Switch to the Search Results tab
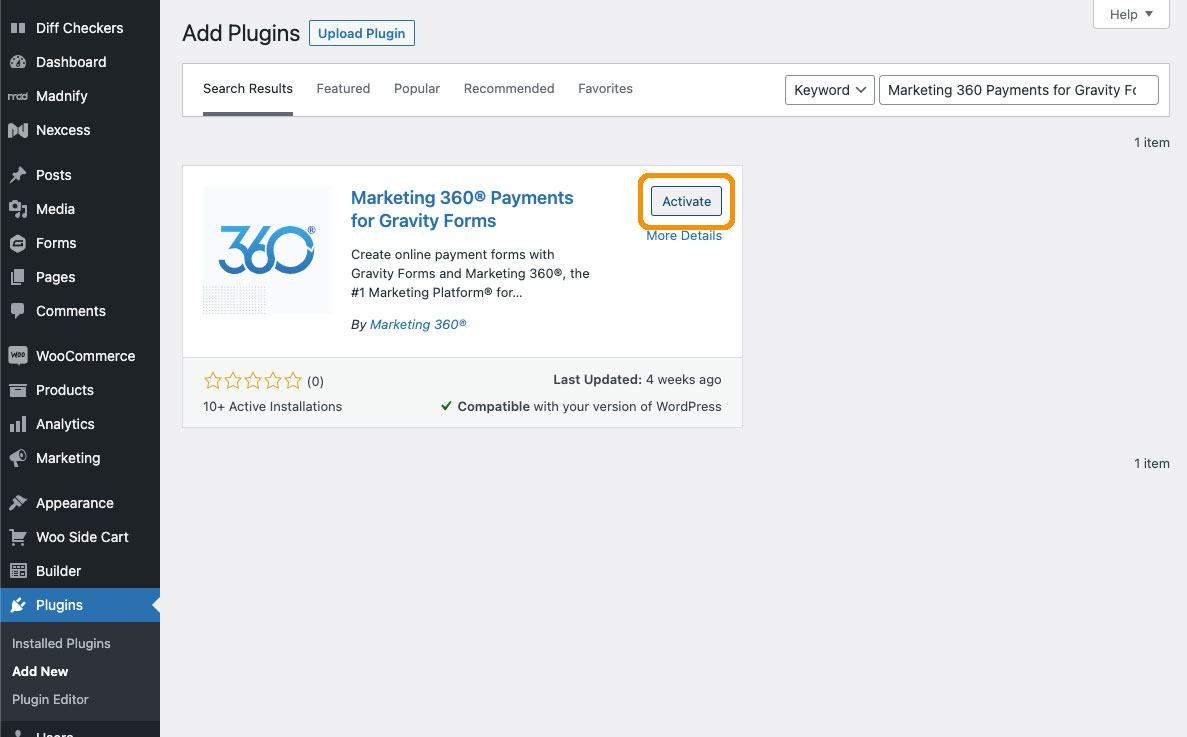The height and width of the screenshot is (737, 1187). [x=248, y=89]
